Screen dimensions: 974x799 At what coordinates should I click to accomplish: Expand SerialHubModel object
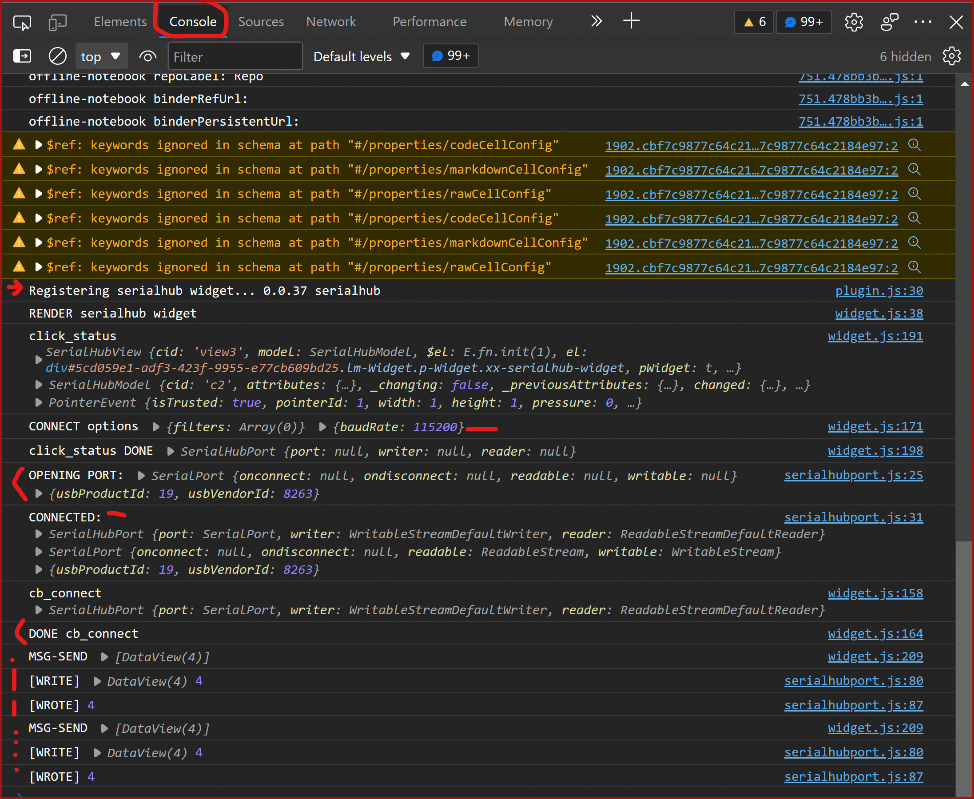[x=39, y=385]
